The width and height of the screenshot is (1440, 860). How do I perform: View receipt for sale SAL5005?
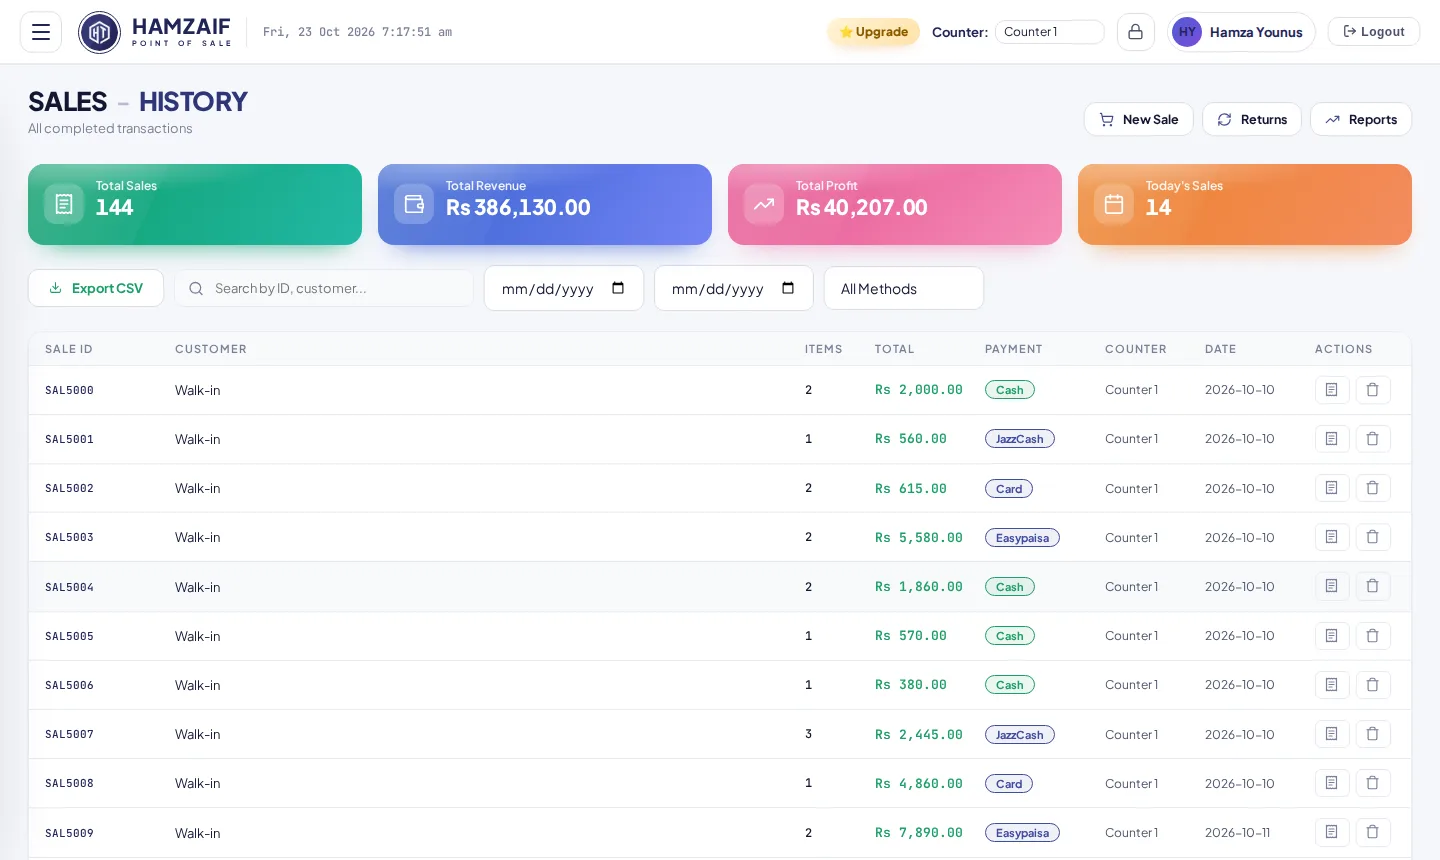(x=1332, y=636)
